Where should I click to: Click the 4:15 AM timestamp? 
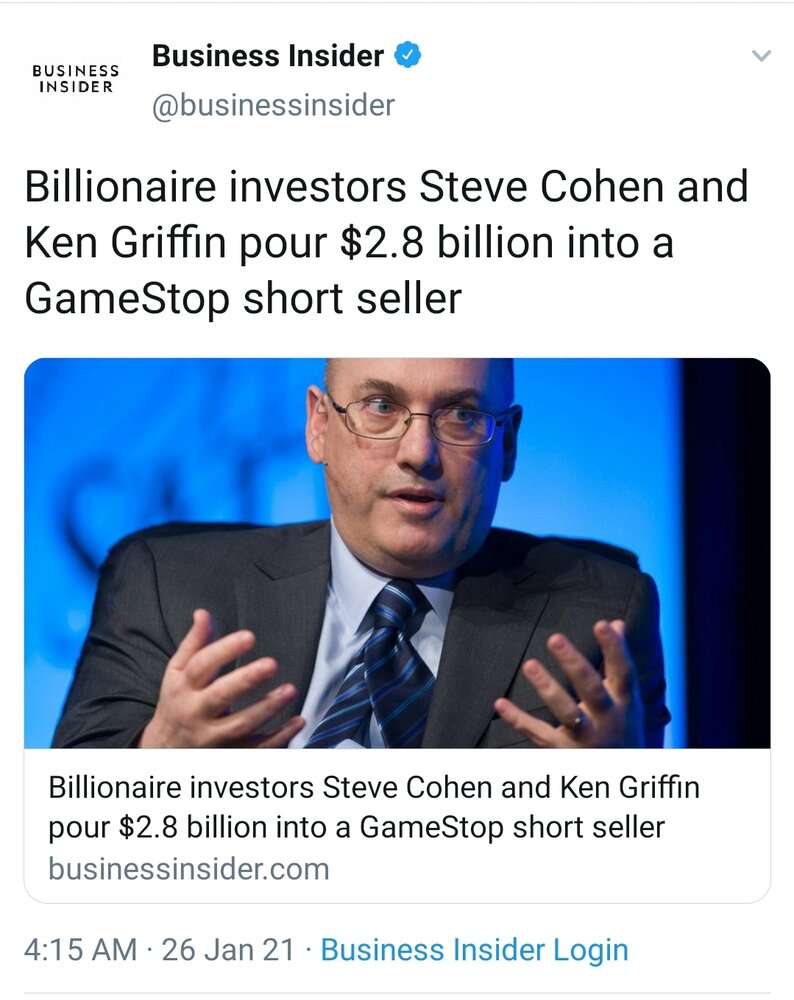80,950
